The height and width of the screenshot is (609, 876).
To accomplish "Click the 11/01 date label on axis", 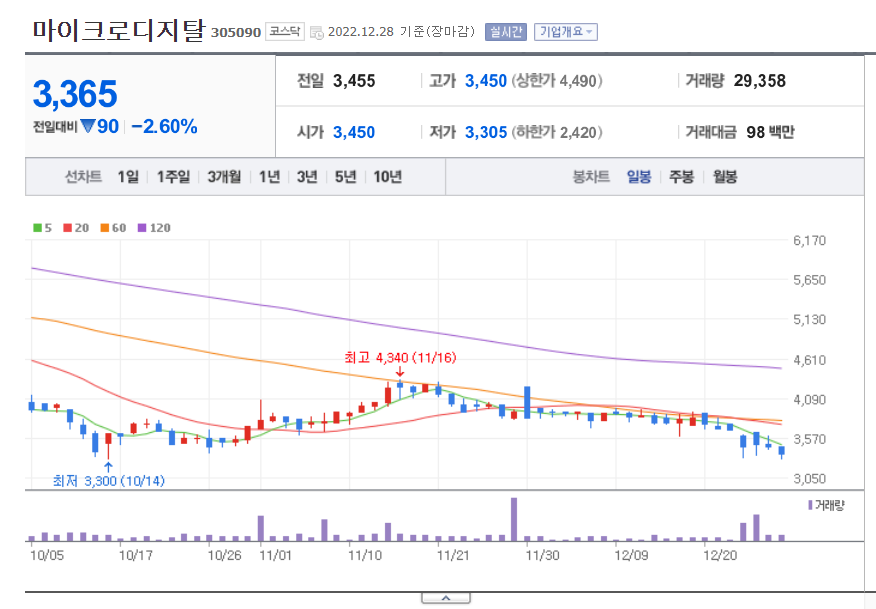I will click(275, 555).
